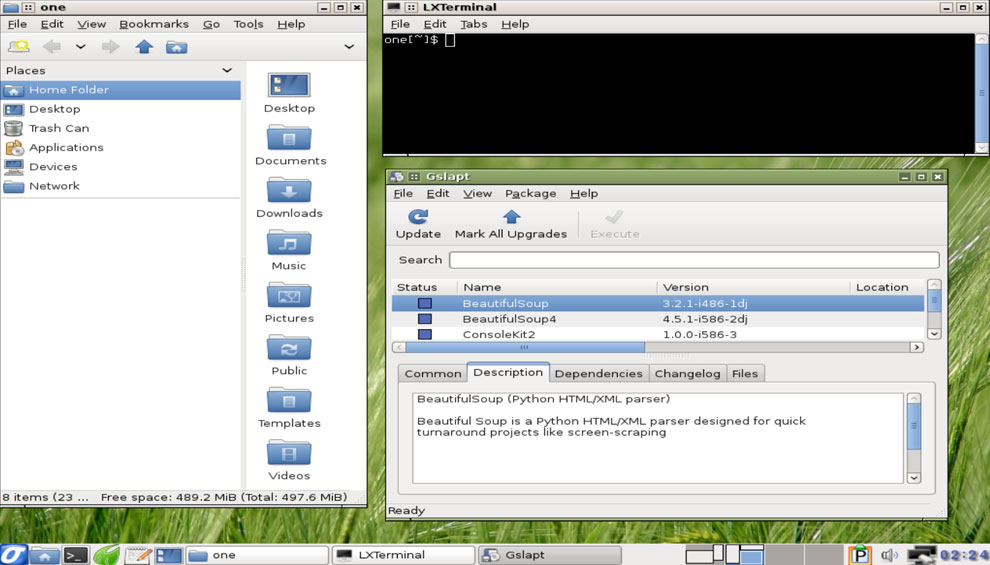Launch the text editor notepad taskbar icon
The height and width of the screenshot is (565, 990).
(138, 555)
